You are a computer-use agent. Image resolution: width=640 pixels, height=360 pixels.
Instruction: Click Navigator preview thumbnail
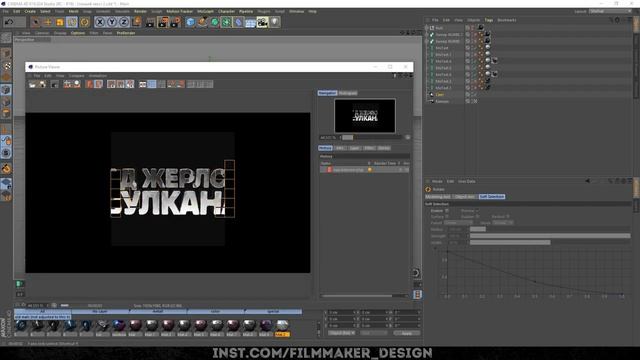pyautogui.click(x=364, y=116)
